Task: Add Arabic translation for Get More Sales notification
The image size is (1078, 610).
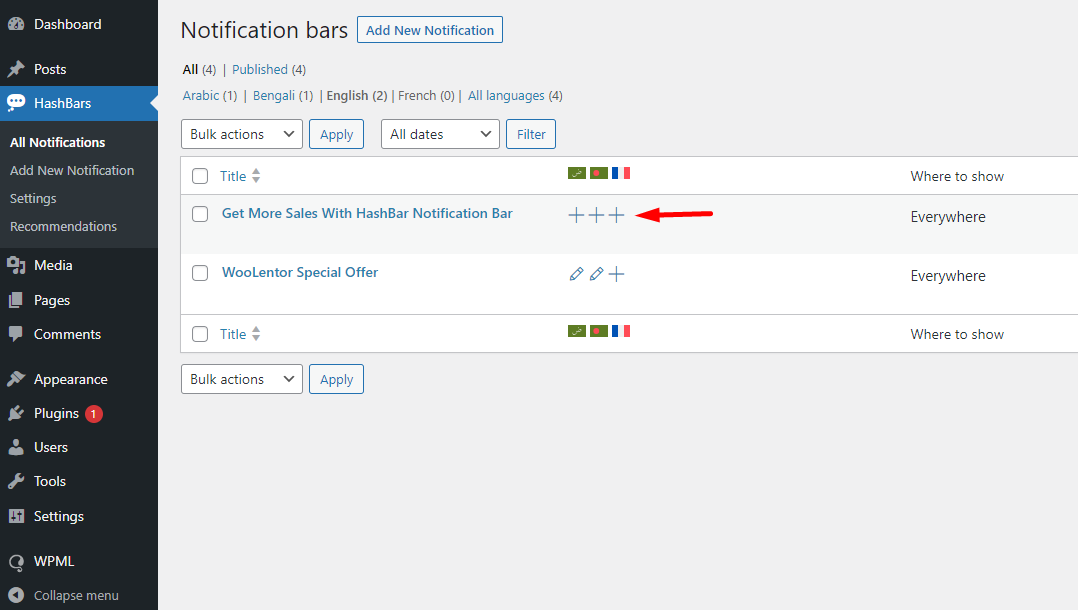Action: point(576,215)
